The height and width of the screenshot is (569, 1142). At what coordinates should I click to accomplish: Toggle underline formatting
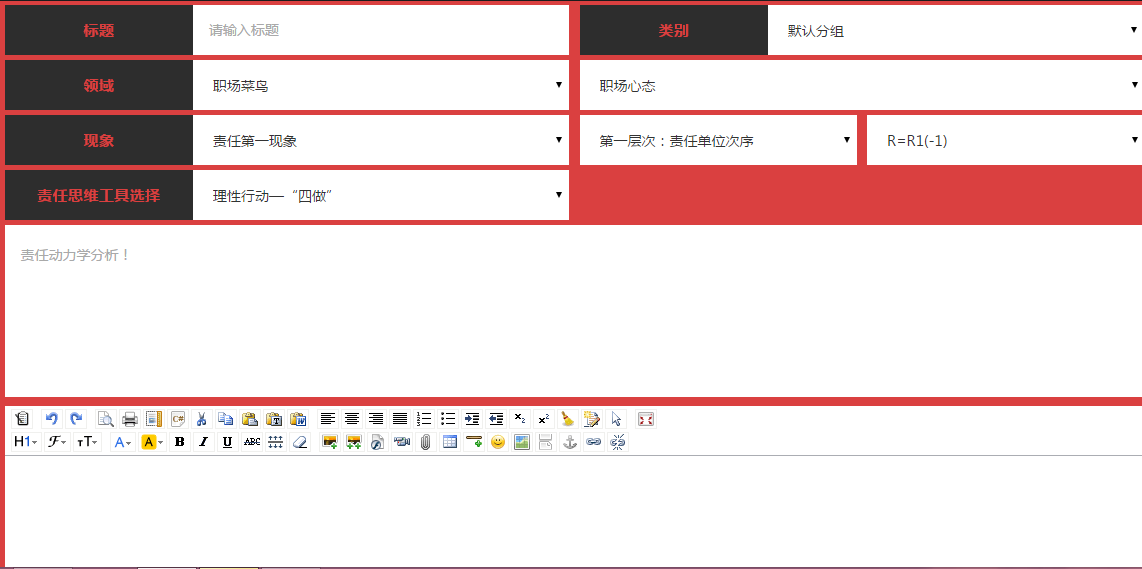coord(228,442)
